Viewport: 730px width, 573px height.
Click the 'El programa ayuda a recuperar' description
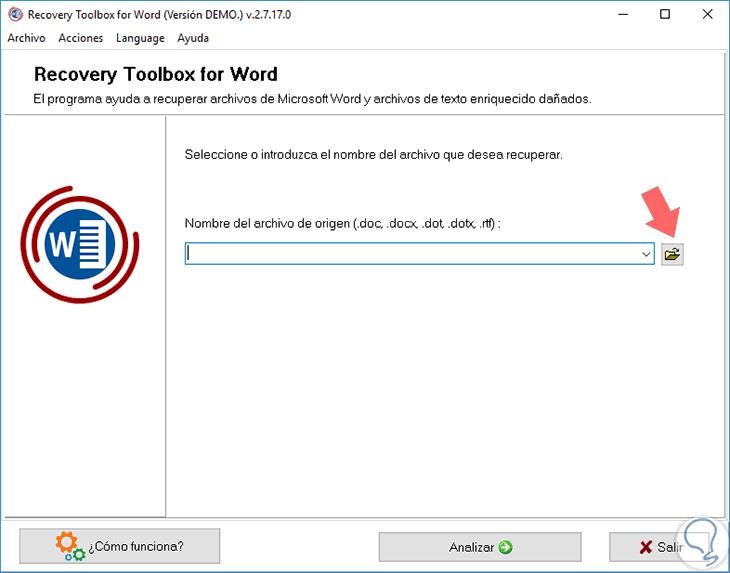(312, 99)
